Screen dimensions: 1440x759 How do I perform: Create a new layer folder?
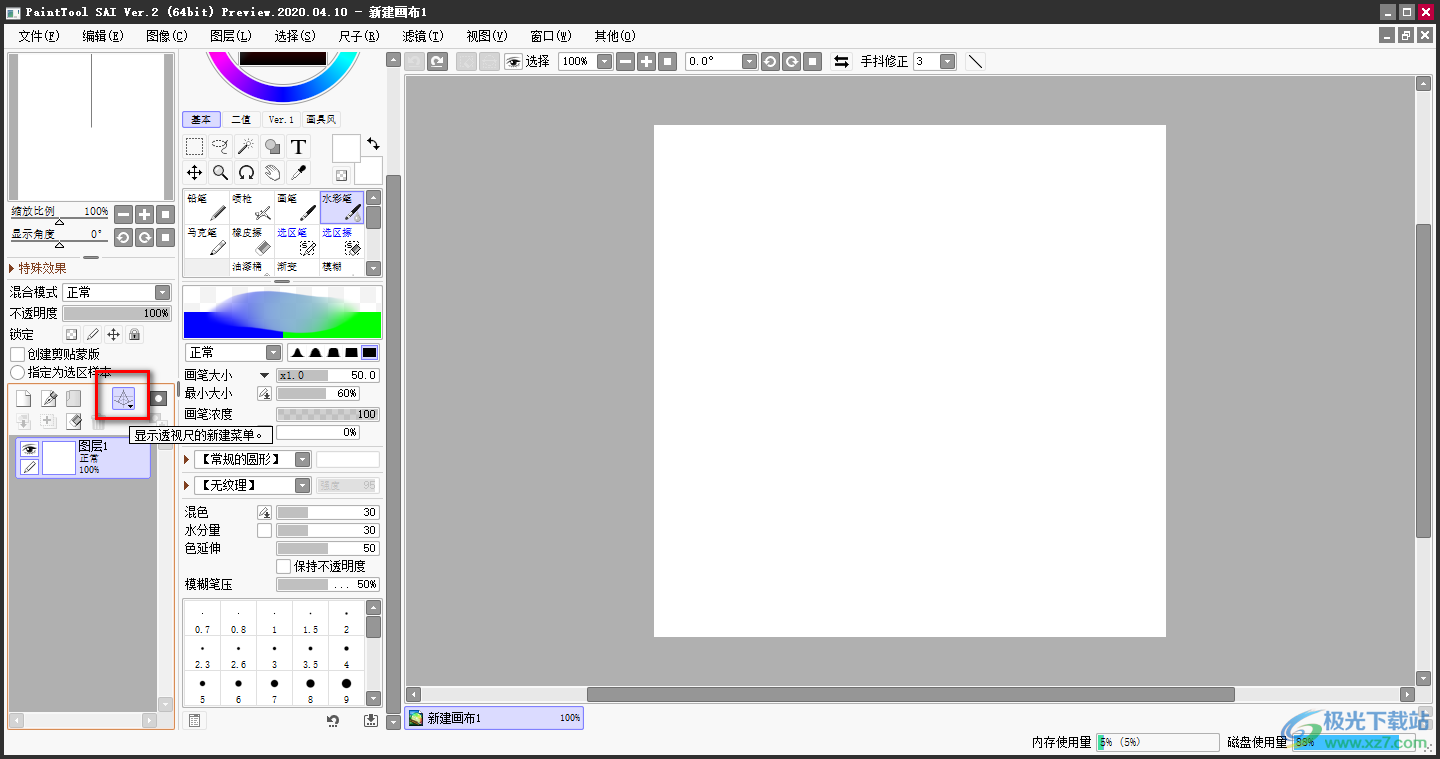point(73,399)
